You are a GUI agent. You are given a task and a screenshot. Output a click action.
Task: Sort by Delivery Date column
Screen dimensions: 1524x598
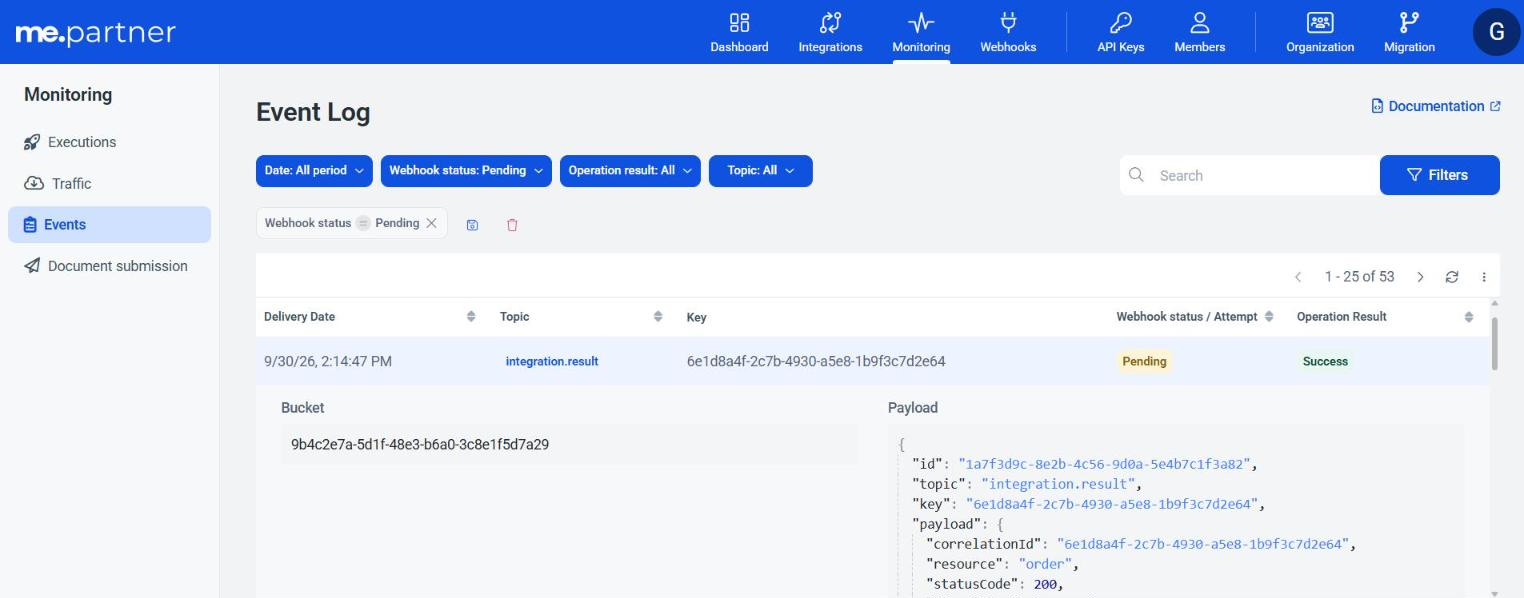tap(471, 317)
